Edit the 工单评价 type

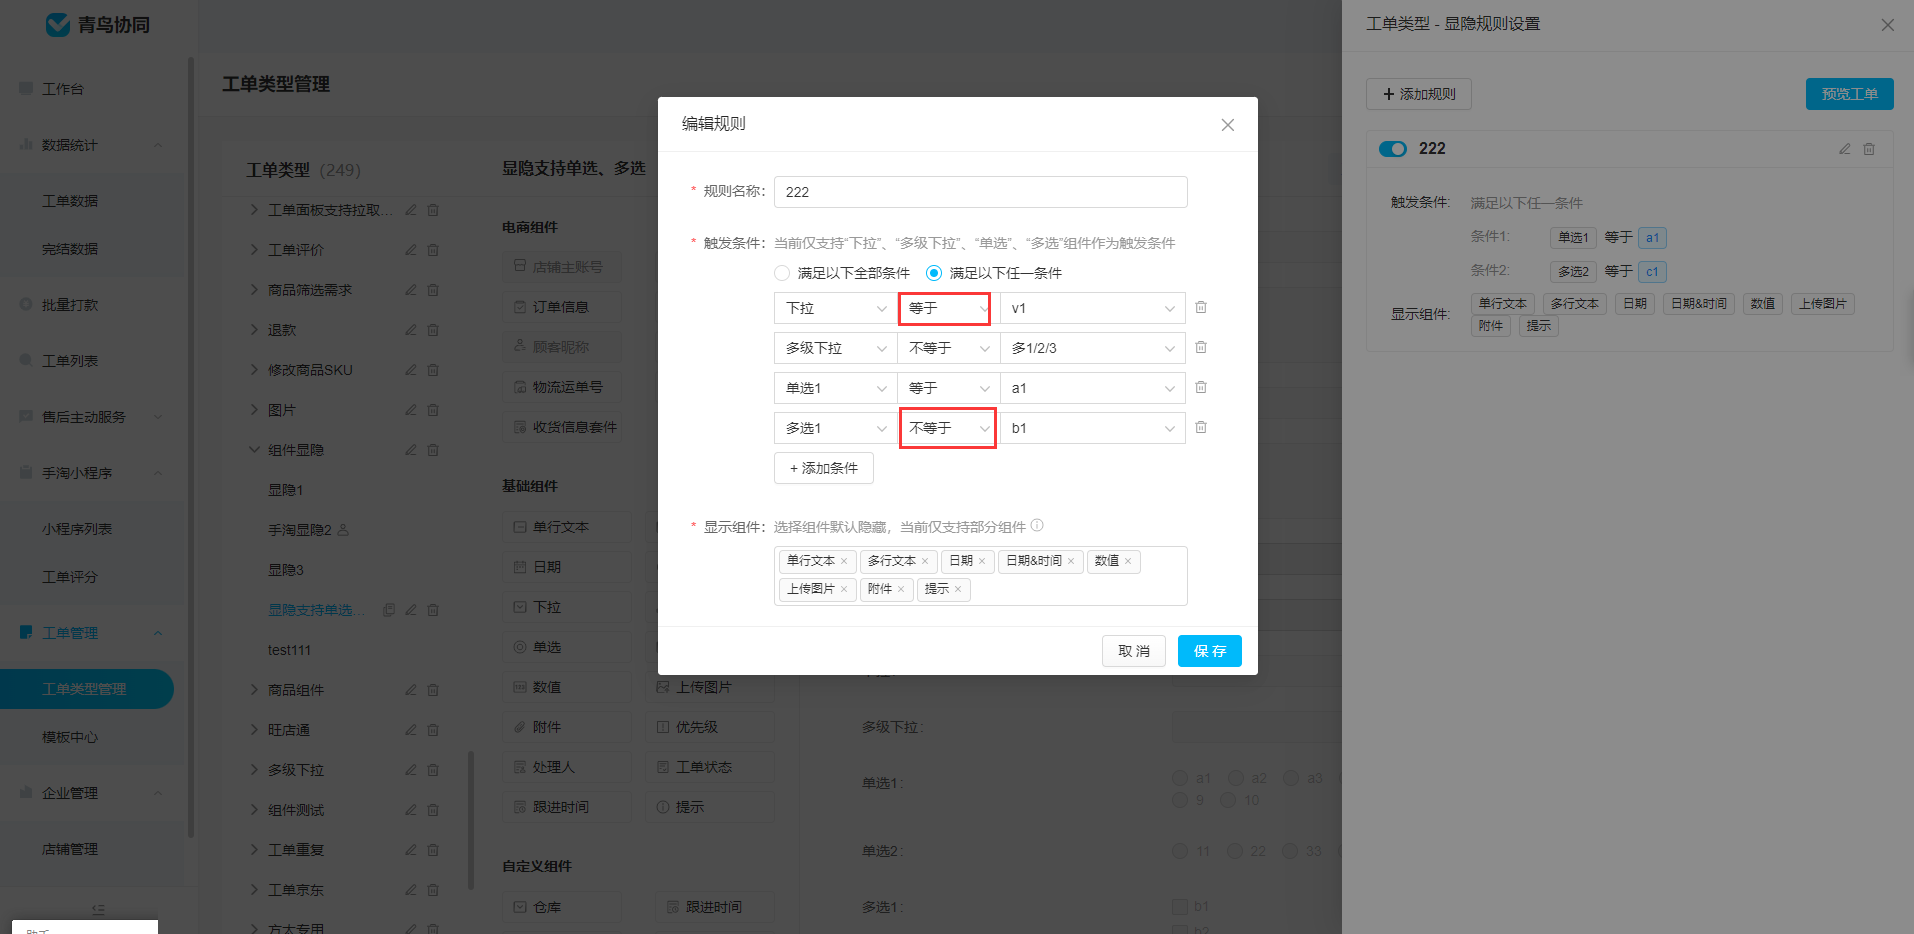(x=410, y=250)
